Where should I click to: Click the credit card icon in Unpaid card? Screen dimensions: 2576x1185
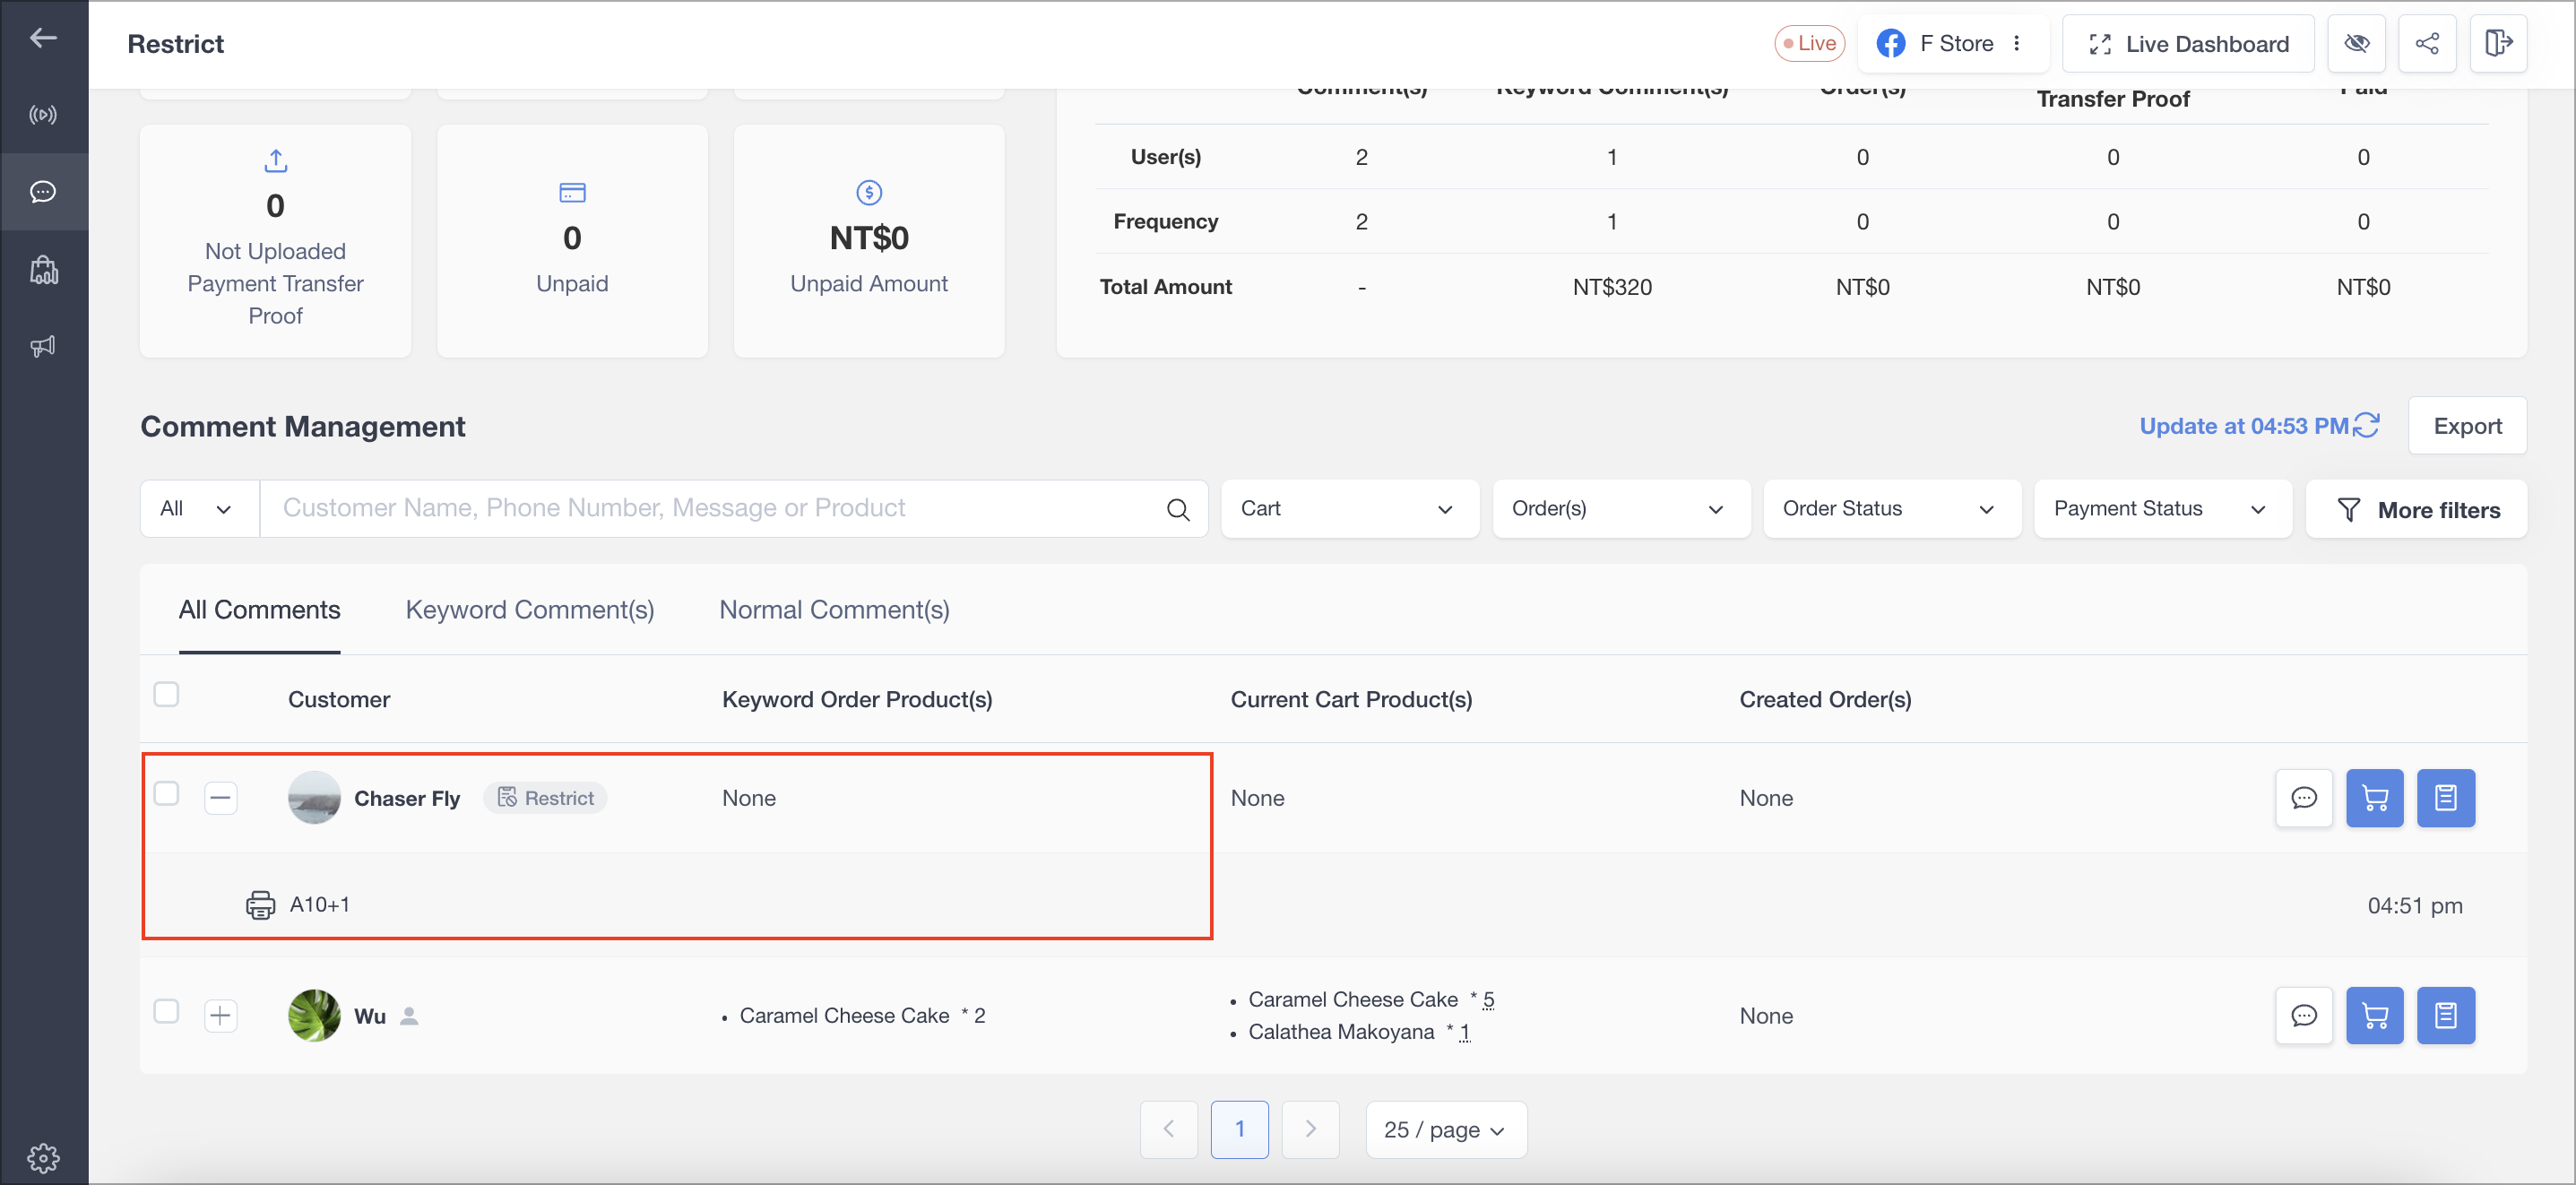572,192
